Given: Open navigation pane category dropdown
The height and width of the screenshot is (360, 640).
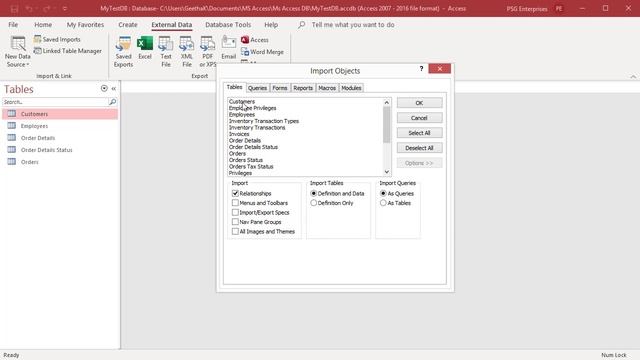Looking at the screenshot, I should [x=104, y=88].
